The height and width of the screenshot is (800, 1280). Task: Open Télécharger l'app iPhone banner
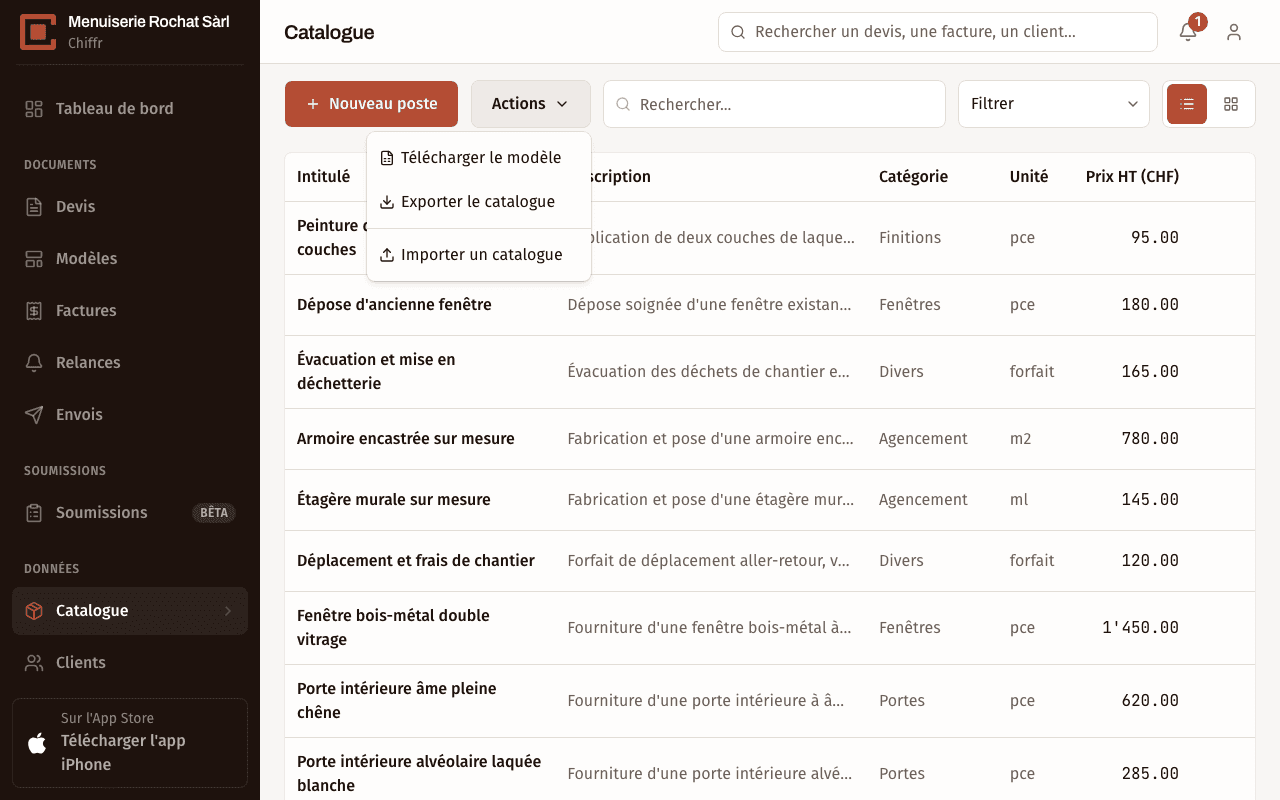(130, 743)
